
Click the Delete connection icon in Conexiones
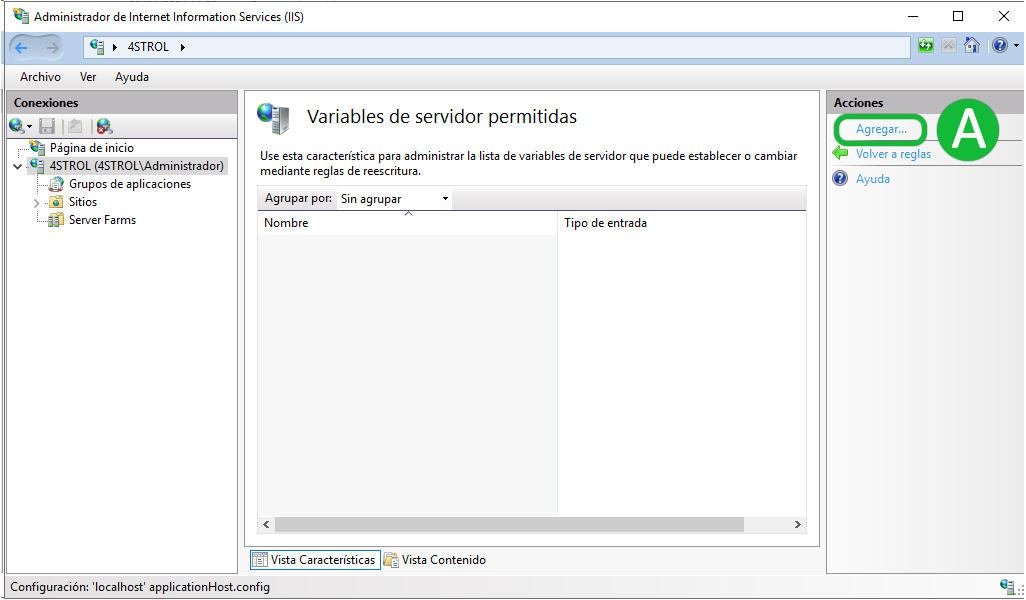(x=104, y=126)
